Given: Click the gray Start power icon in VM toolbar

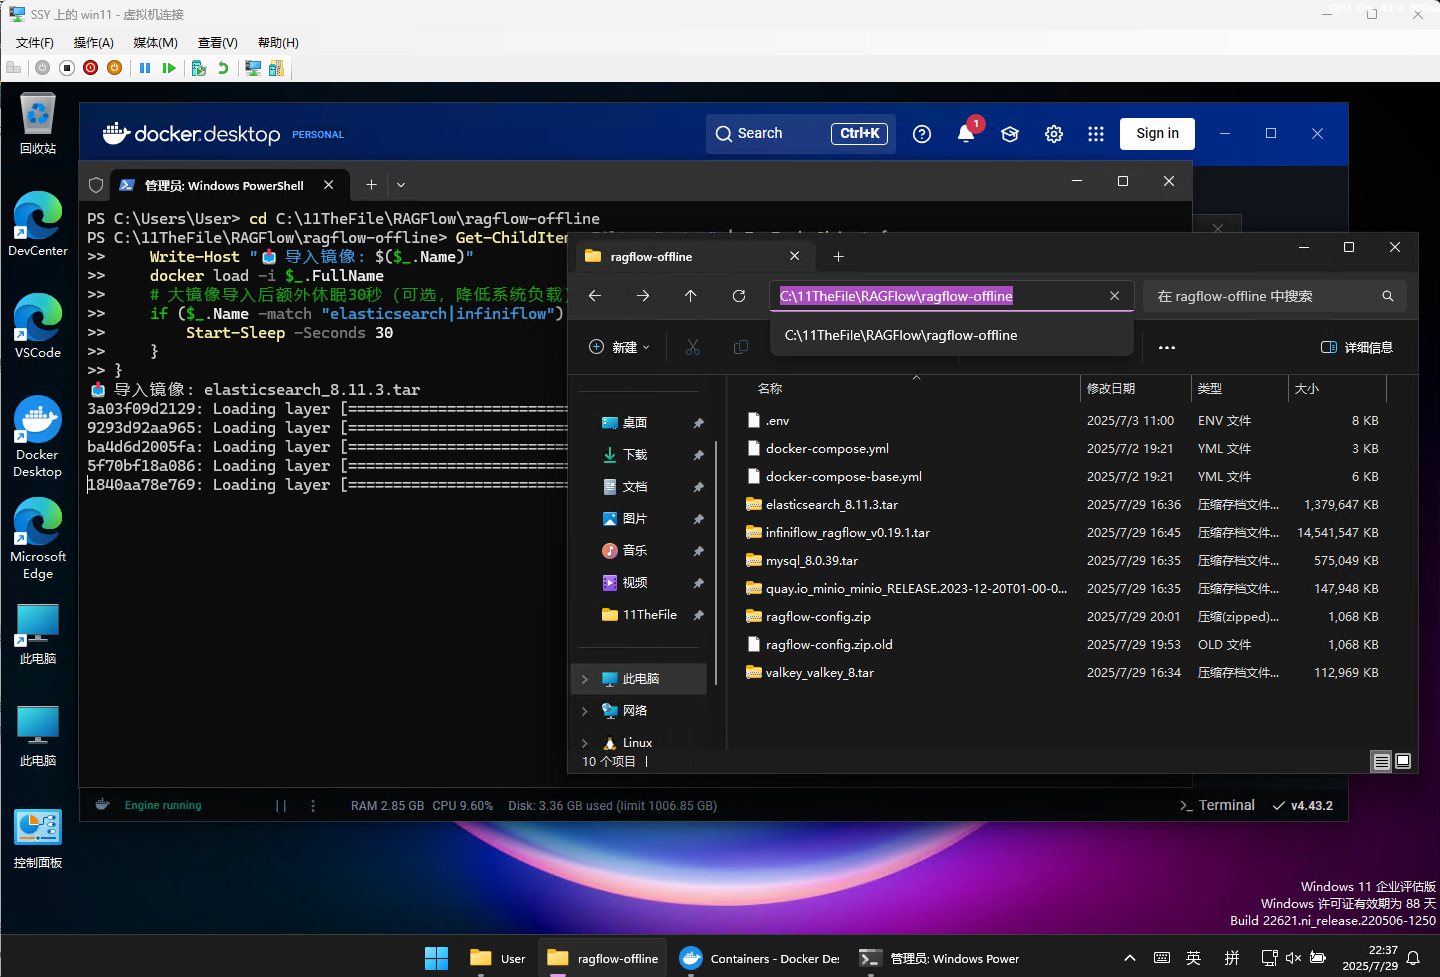Looking at the screenshot, I should pyautogui.click(x=42, y=68).
